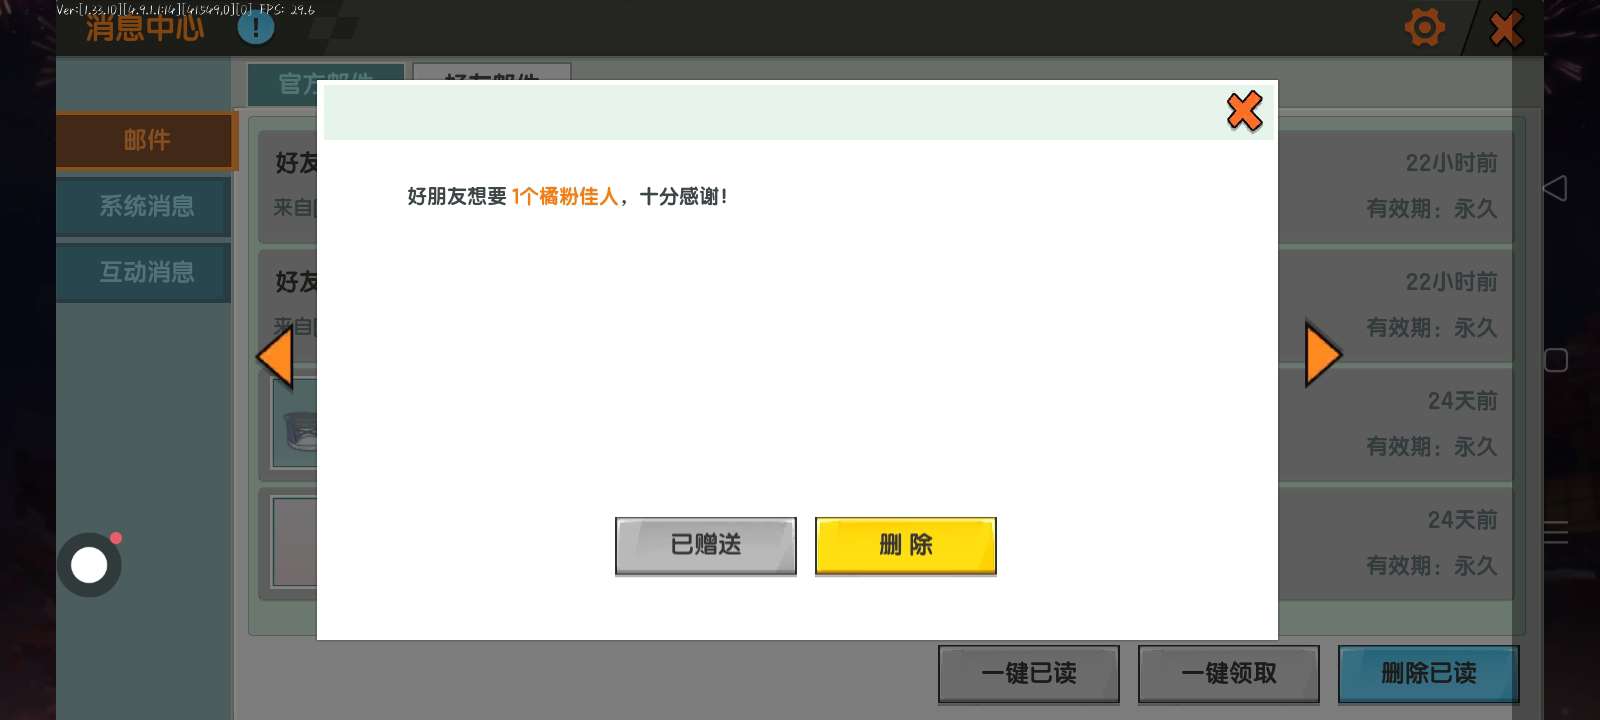Go to next mail with right arrow
The image size is (1600, 720).
coord(1322,354)
